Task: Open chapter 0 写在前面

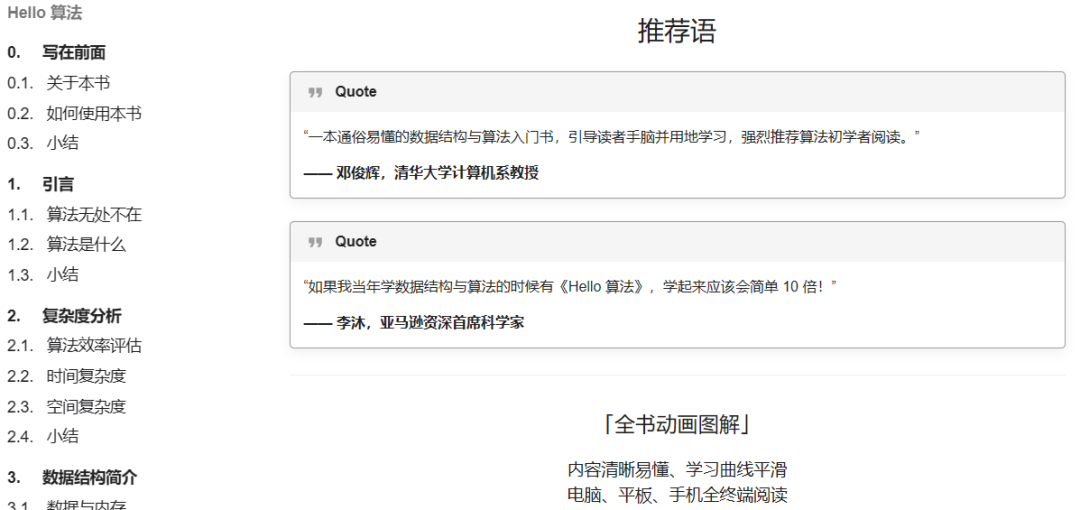Action: [x=56, y=53]
